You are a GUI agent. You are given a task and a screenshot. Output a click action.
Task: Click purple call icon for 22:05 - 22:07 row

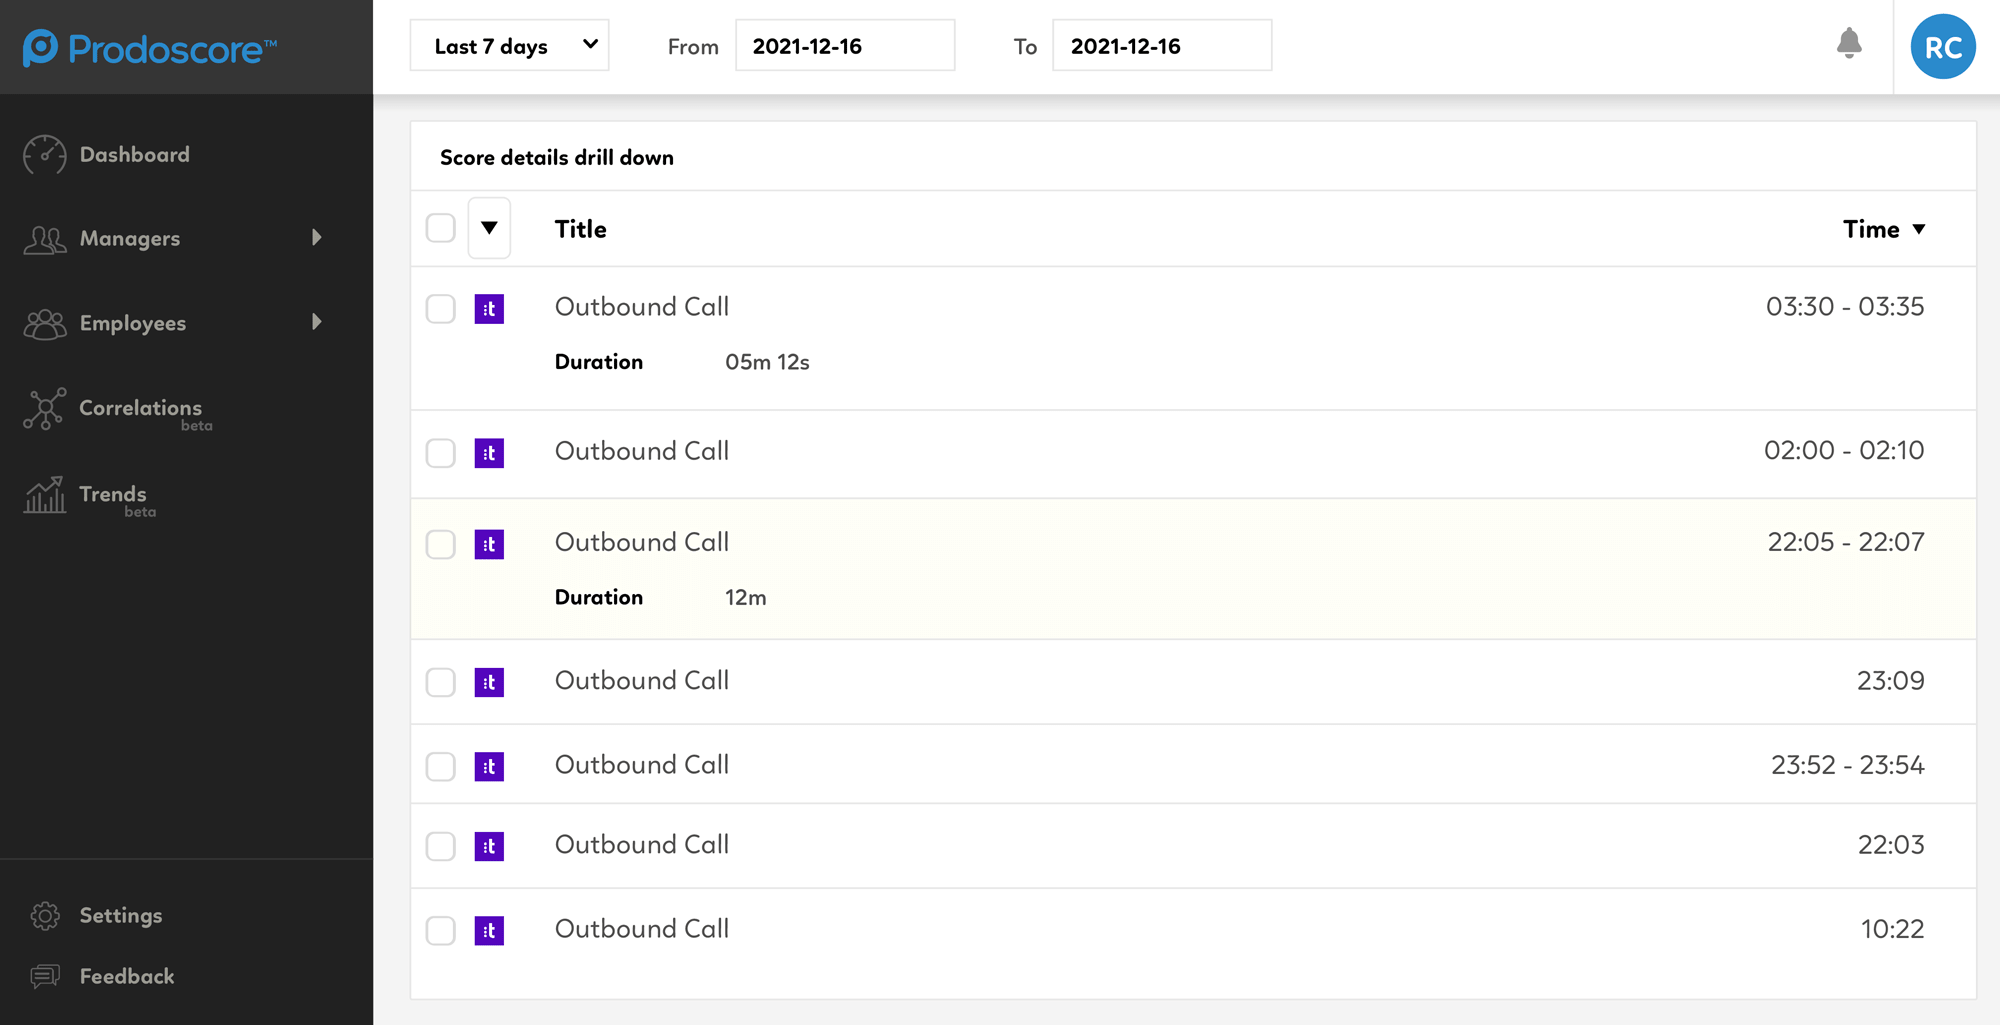(x=489, y=544)
